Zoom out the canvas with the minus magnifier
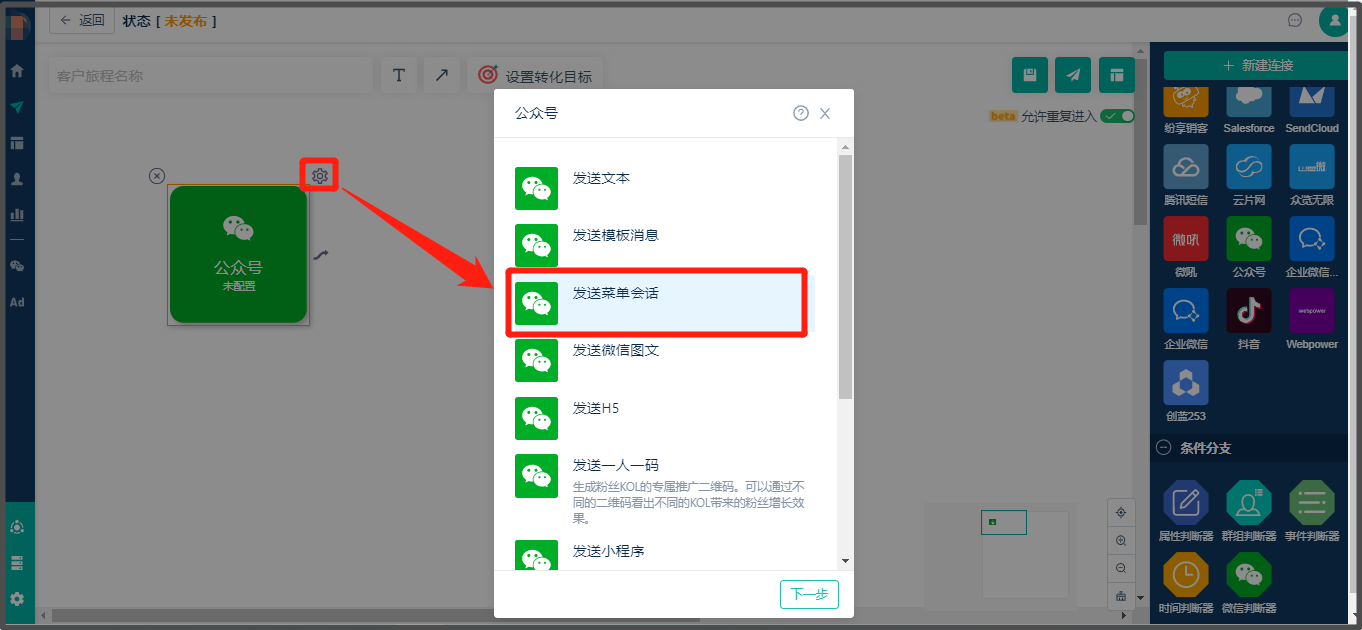This screenshot has height=630, width=1362. (1121, 568)
